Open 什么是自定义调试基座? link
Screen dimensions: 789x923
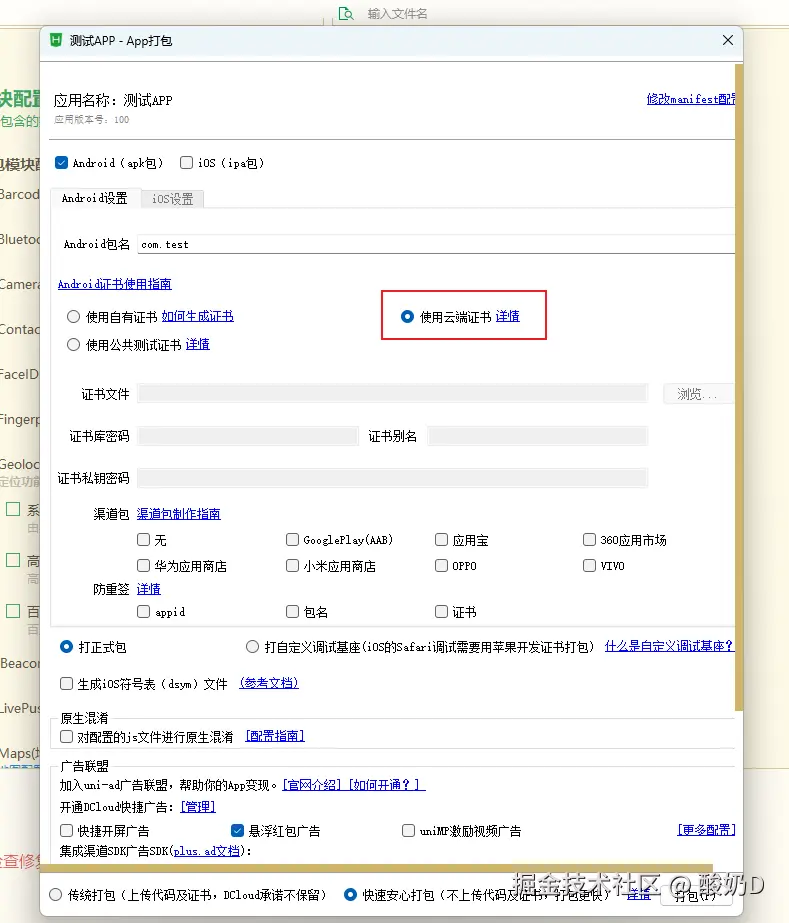(x=669, y=646)
